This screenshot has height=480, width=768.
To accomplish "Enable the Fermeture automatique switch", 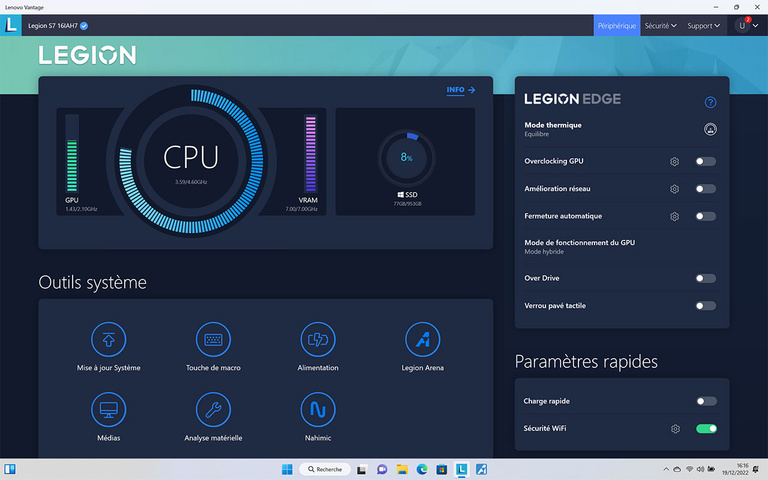I will pyautogui.click(x=706, y=216).
